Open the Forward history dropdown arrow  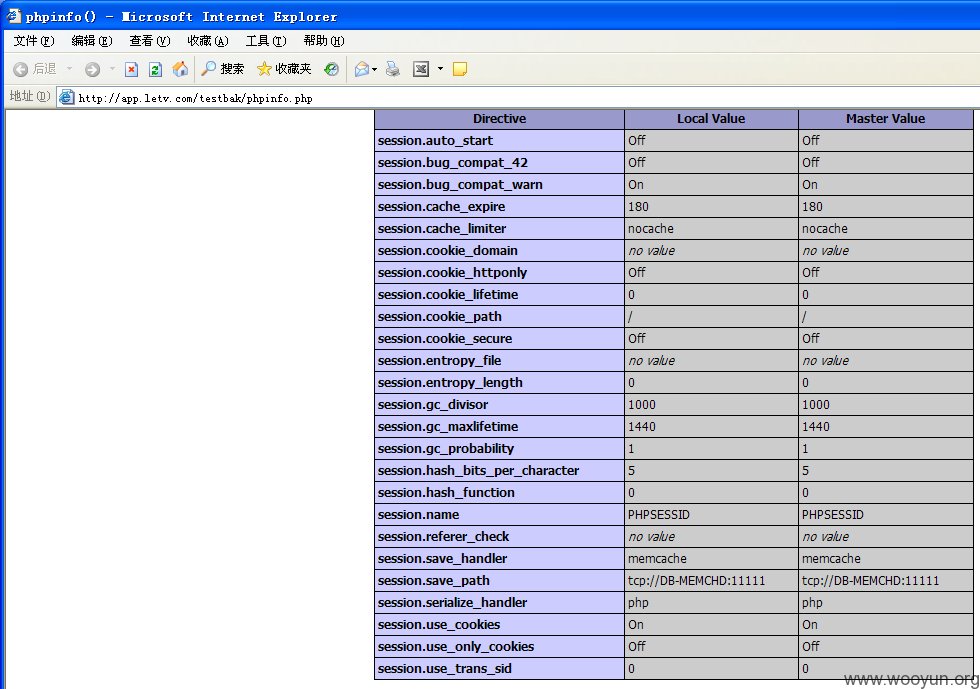(112, 69)
